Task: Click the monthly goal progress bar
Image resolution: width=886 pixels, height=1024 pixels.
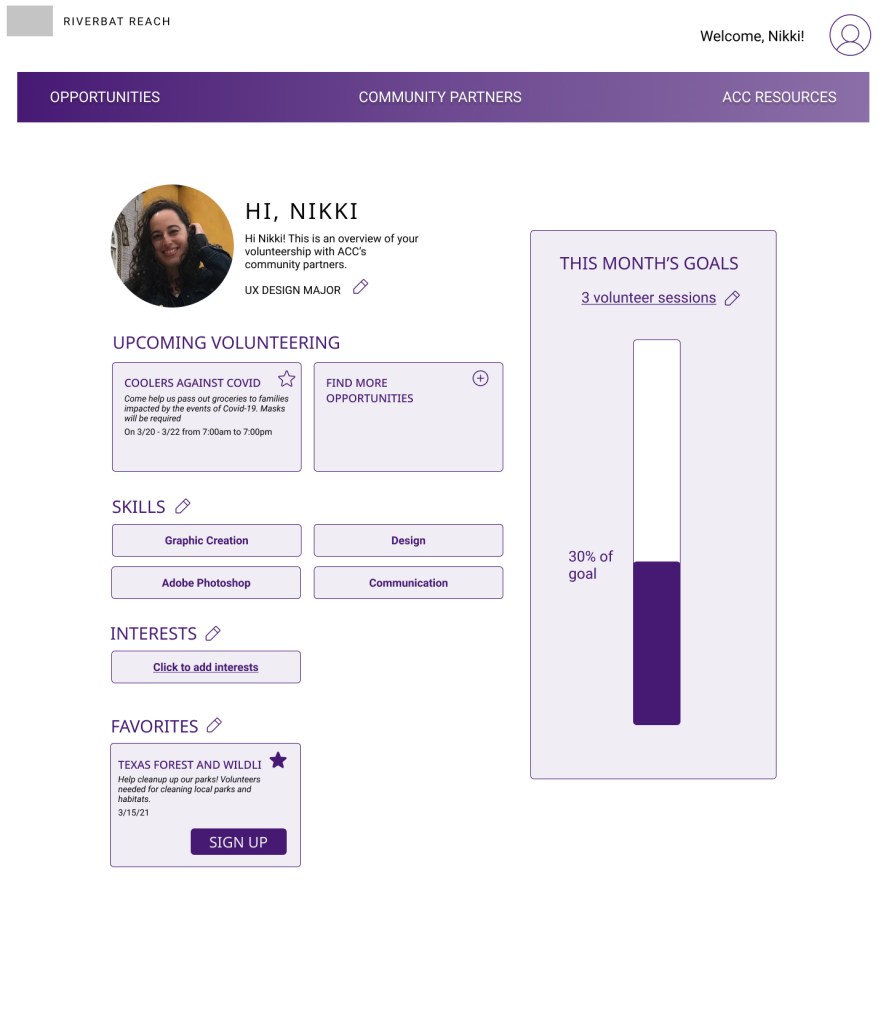Action: 656,532
